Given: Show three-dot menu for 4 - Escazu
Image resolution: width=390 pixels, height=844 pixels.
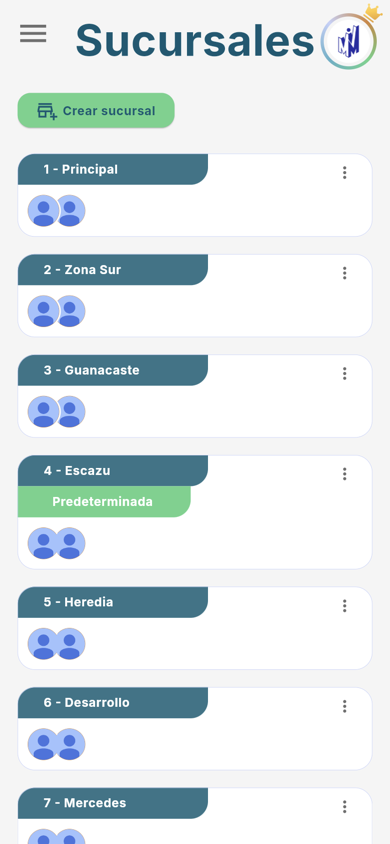Looking at the screenshot, I should click(x=344, y=474).
